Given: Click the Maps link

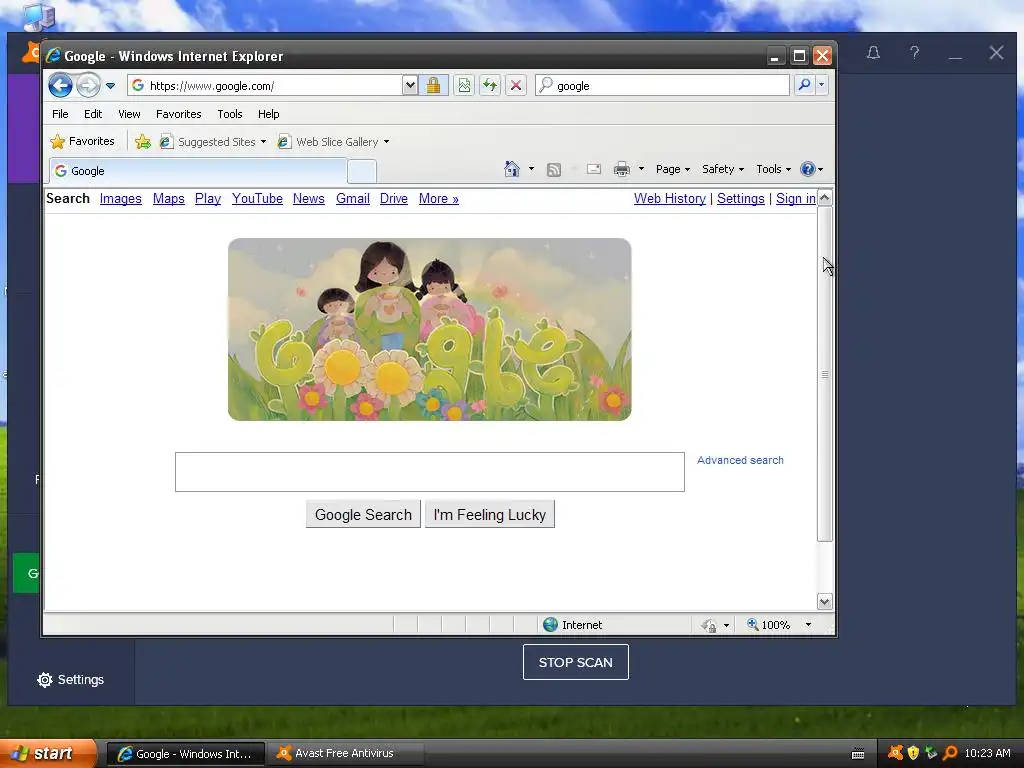Looking at the screenshot, I should (x=168, y=199).
